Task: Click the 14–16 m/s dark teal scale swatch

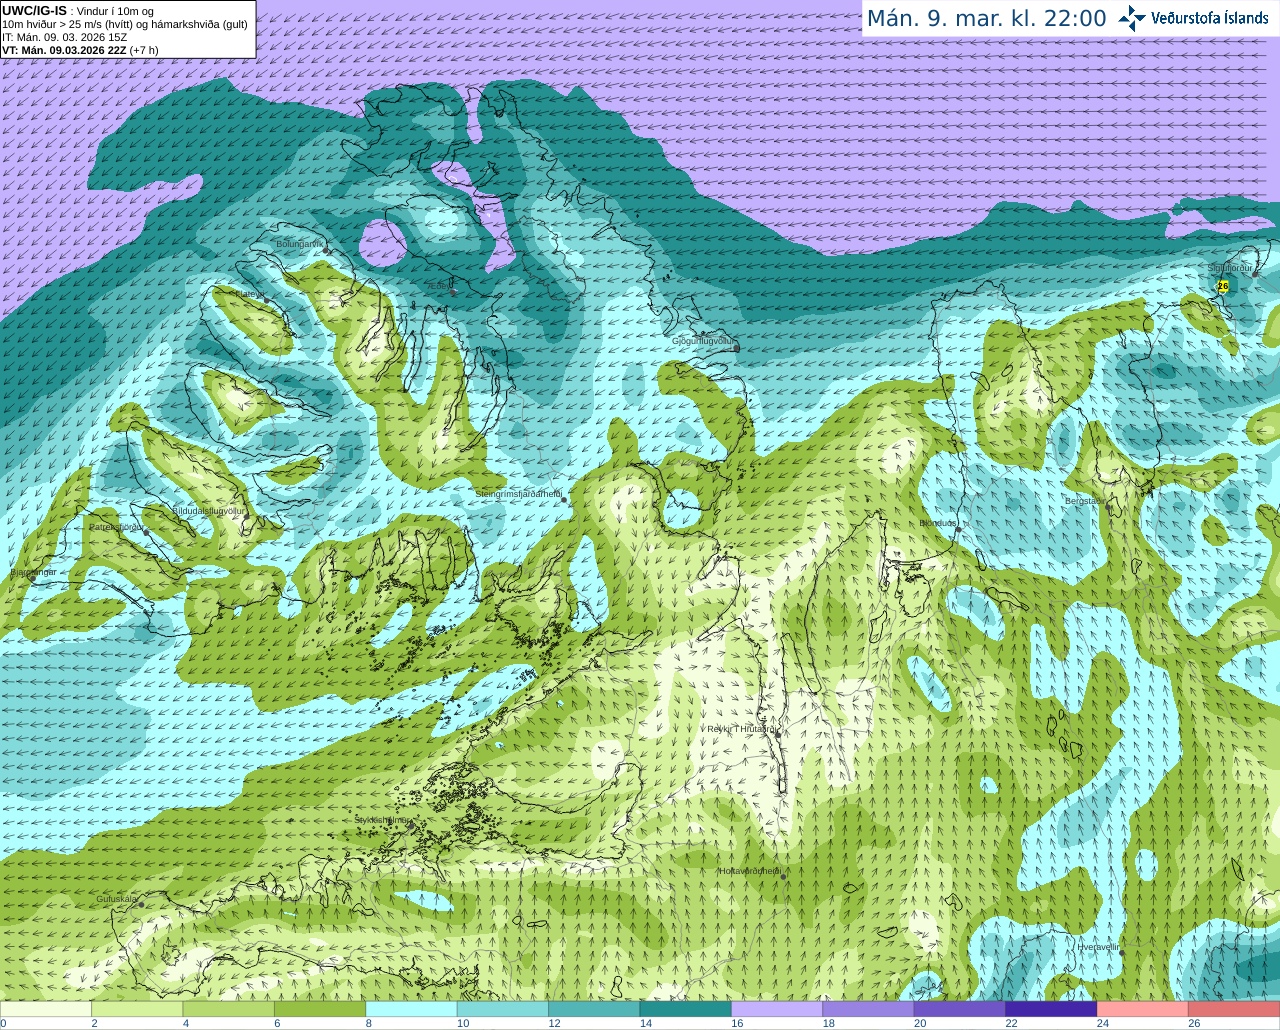Action: coord(686,1009)
